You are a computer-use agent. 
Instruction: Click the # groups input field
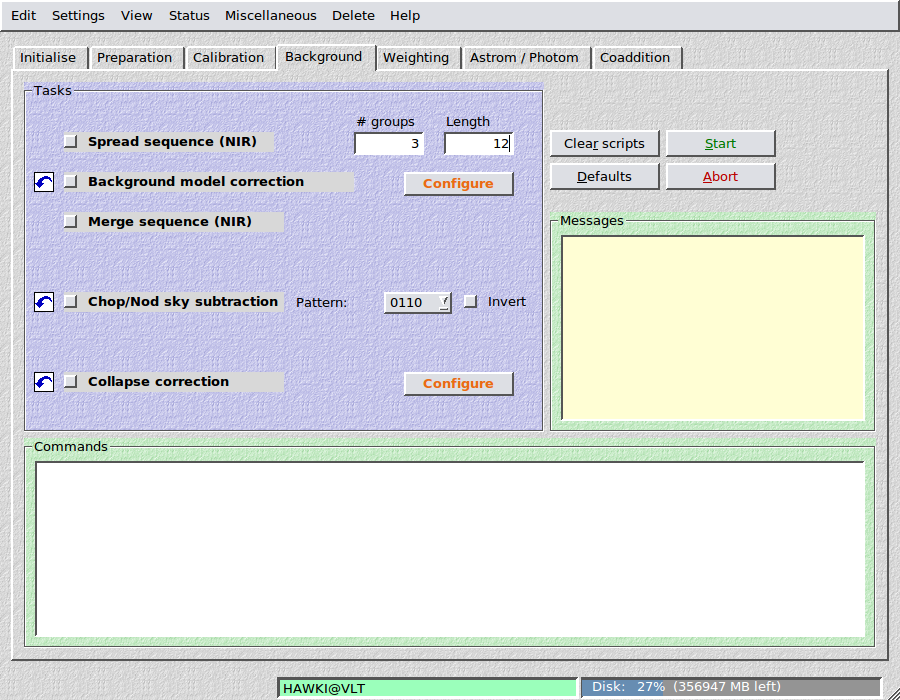(388, 144)
